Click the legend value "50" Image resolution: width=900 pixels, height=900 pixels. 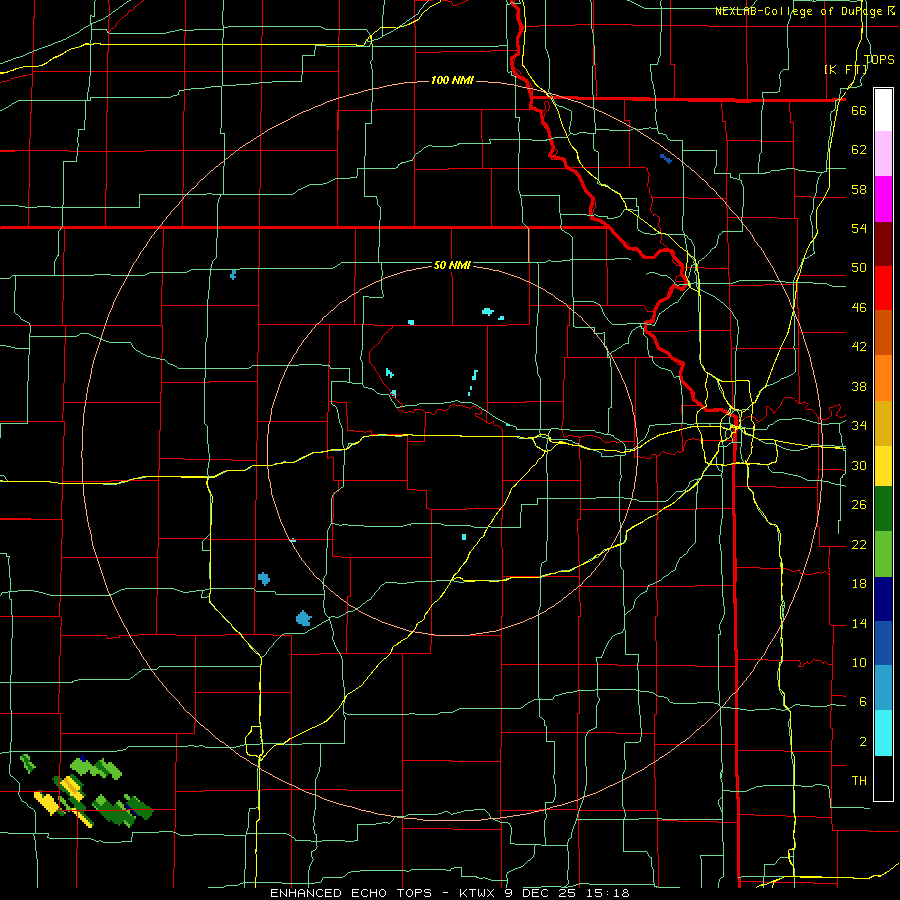pyautogui.click(x=859, y=268)
